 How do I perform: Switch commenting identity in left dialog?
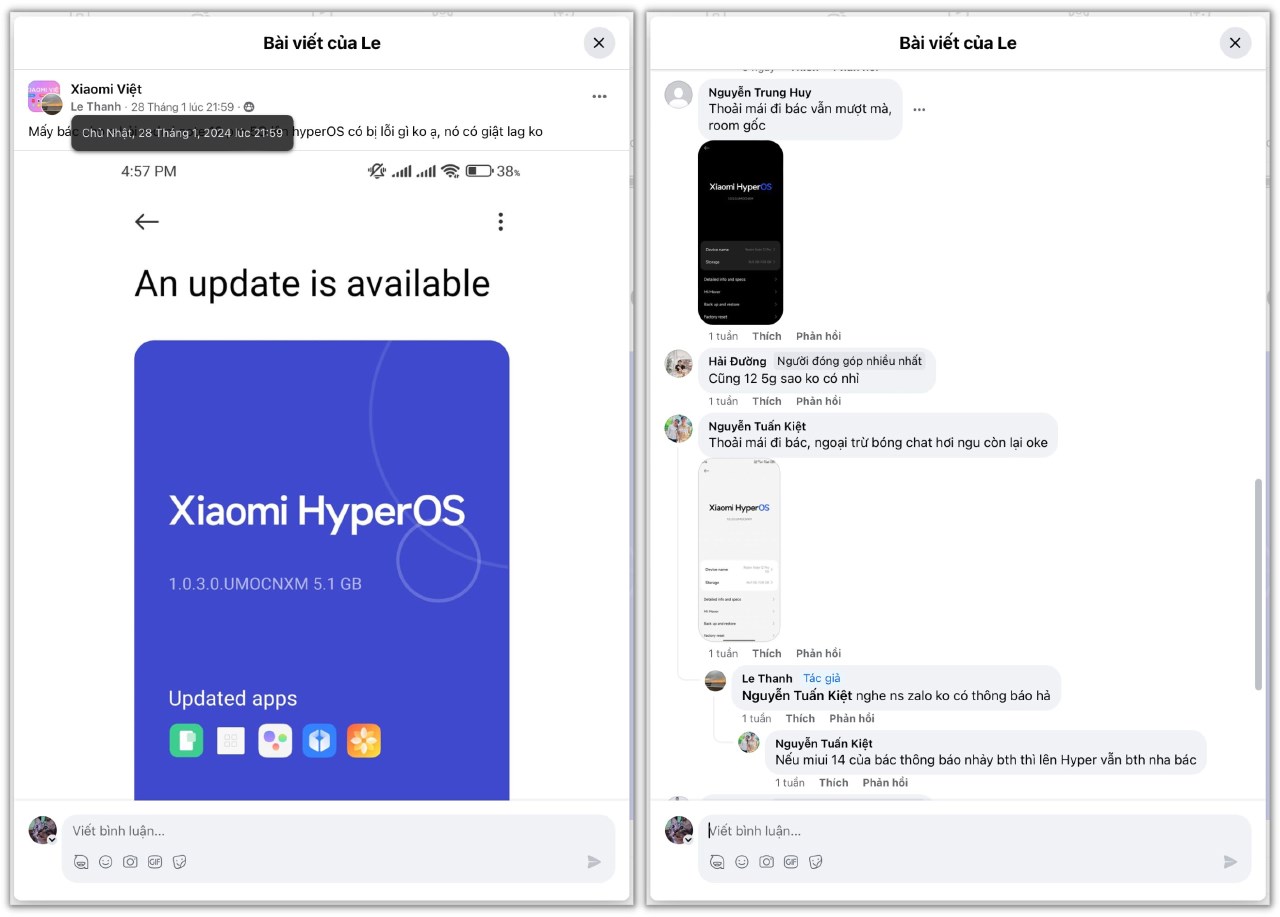click(x=52, y=840)
